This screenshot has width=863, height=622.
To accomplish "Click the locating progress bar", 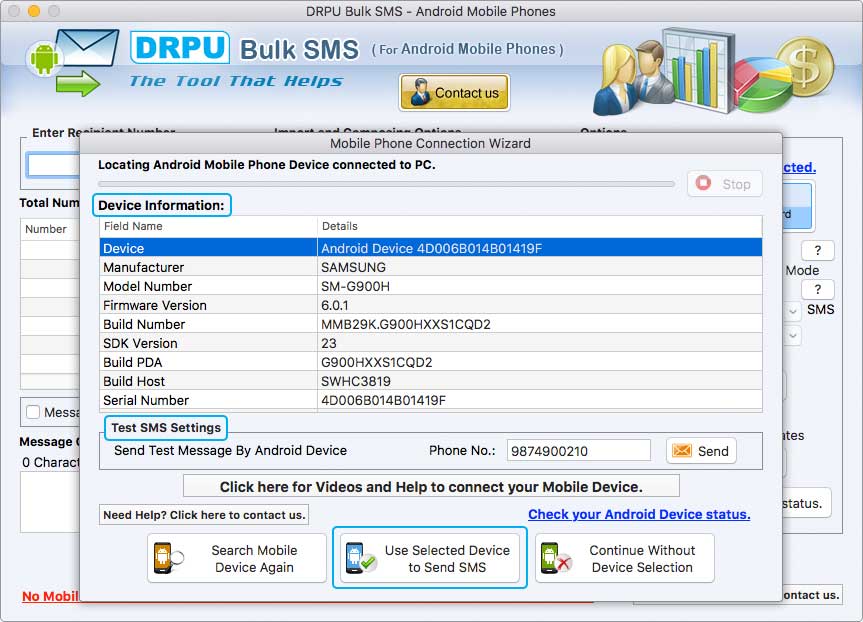I will (386, 184).
